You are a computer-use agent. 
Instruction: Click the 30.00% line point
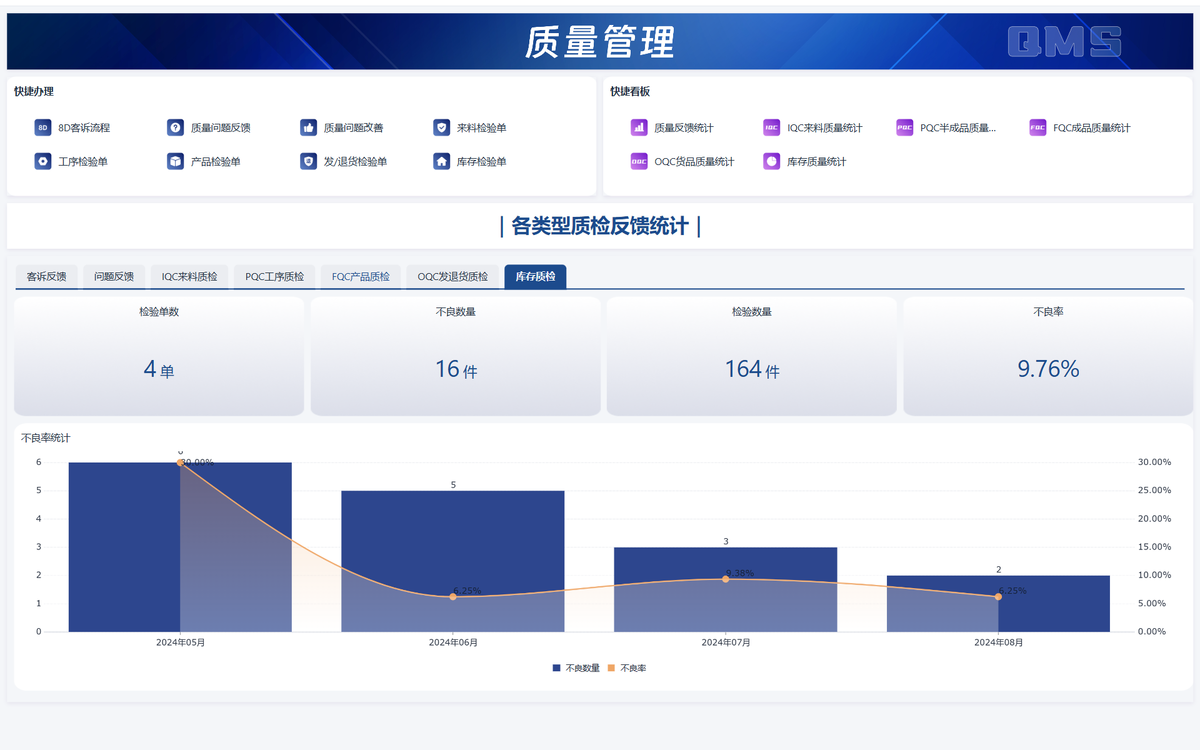tap(180, 462)
